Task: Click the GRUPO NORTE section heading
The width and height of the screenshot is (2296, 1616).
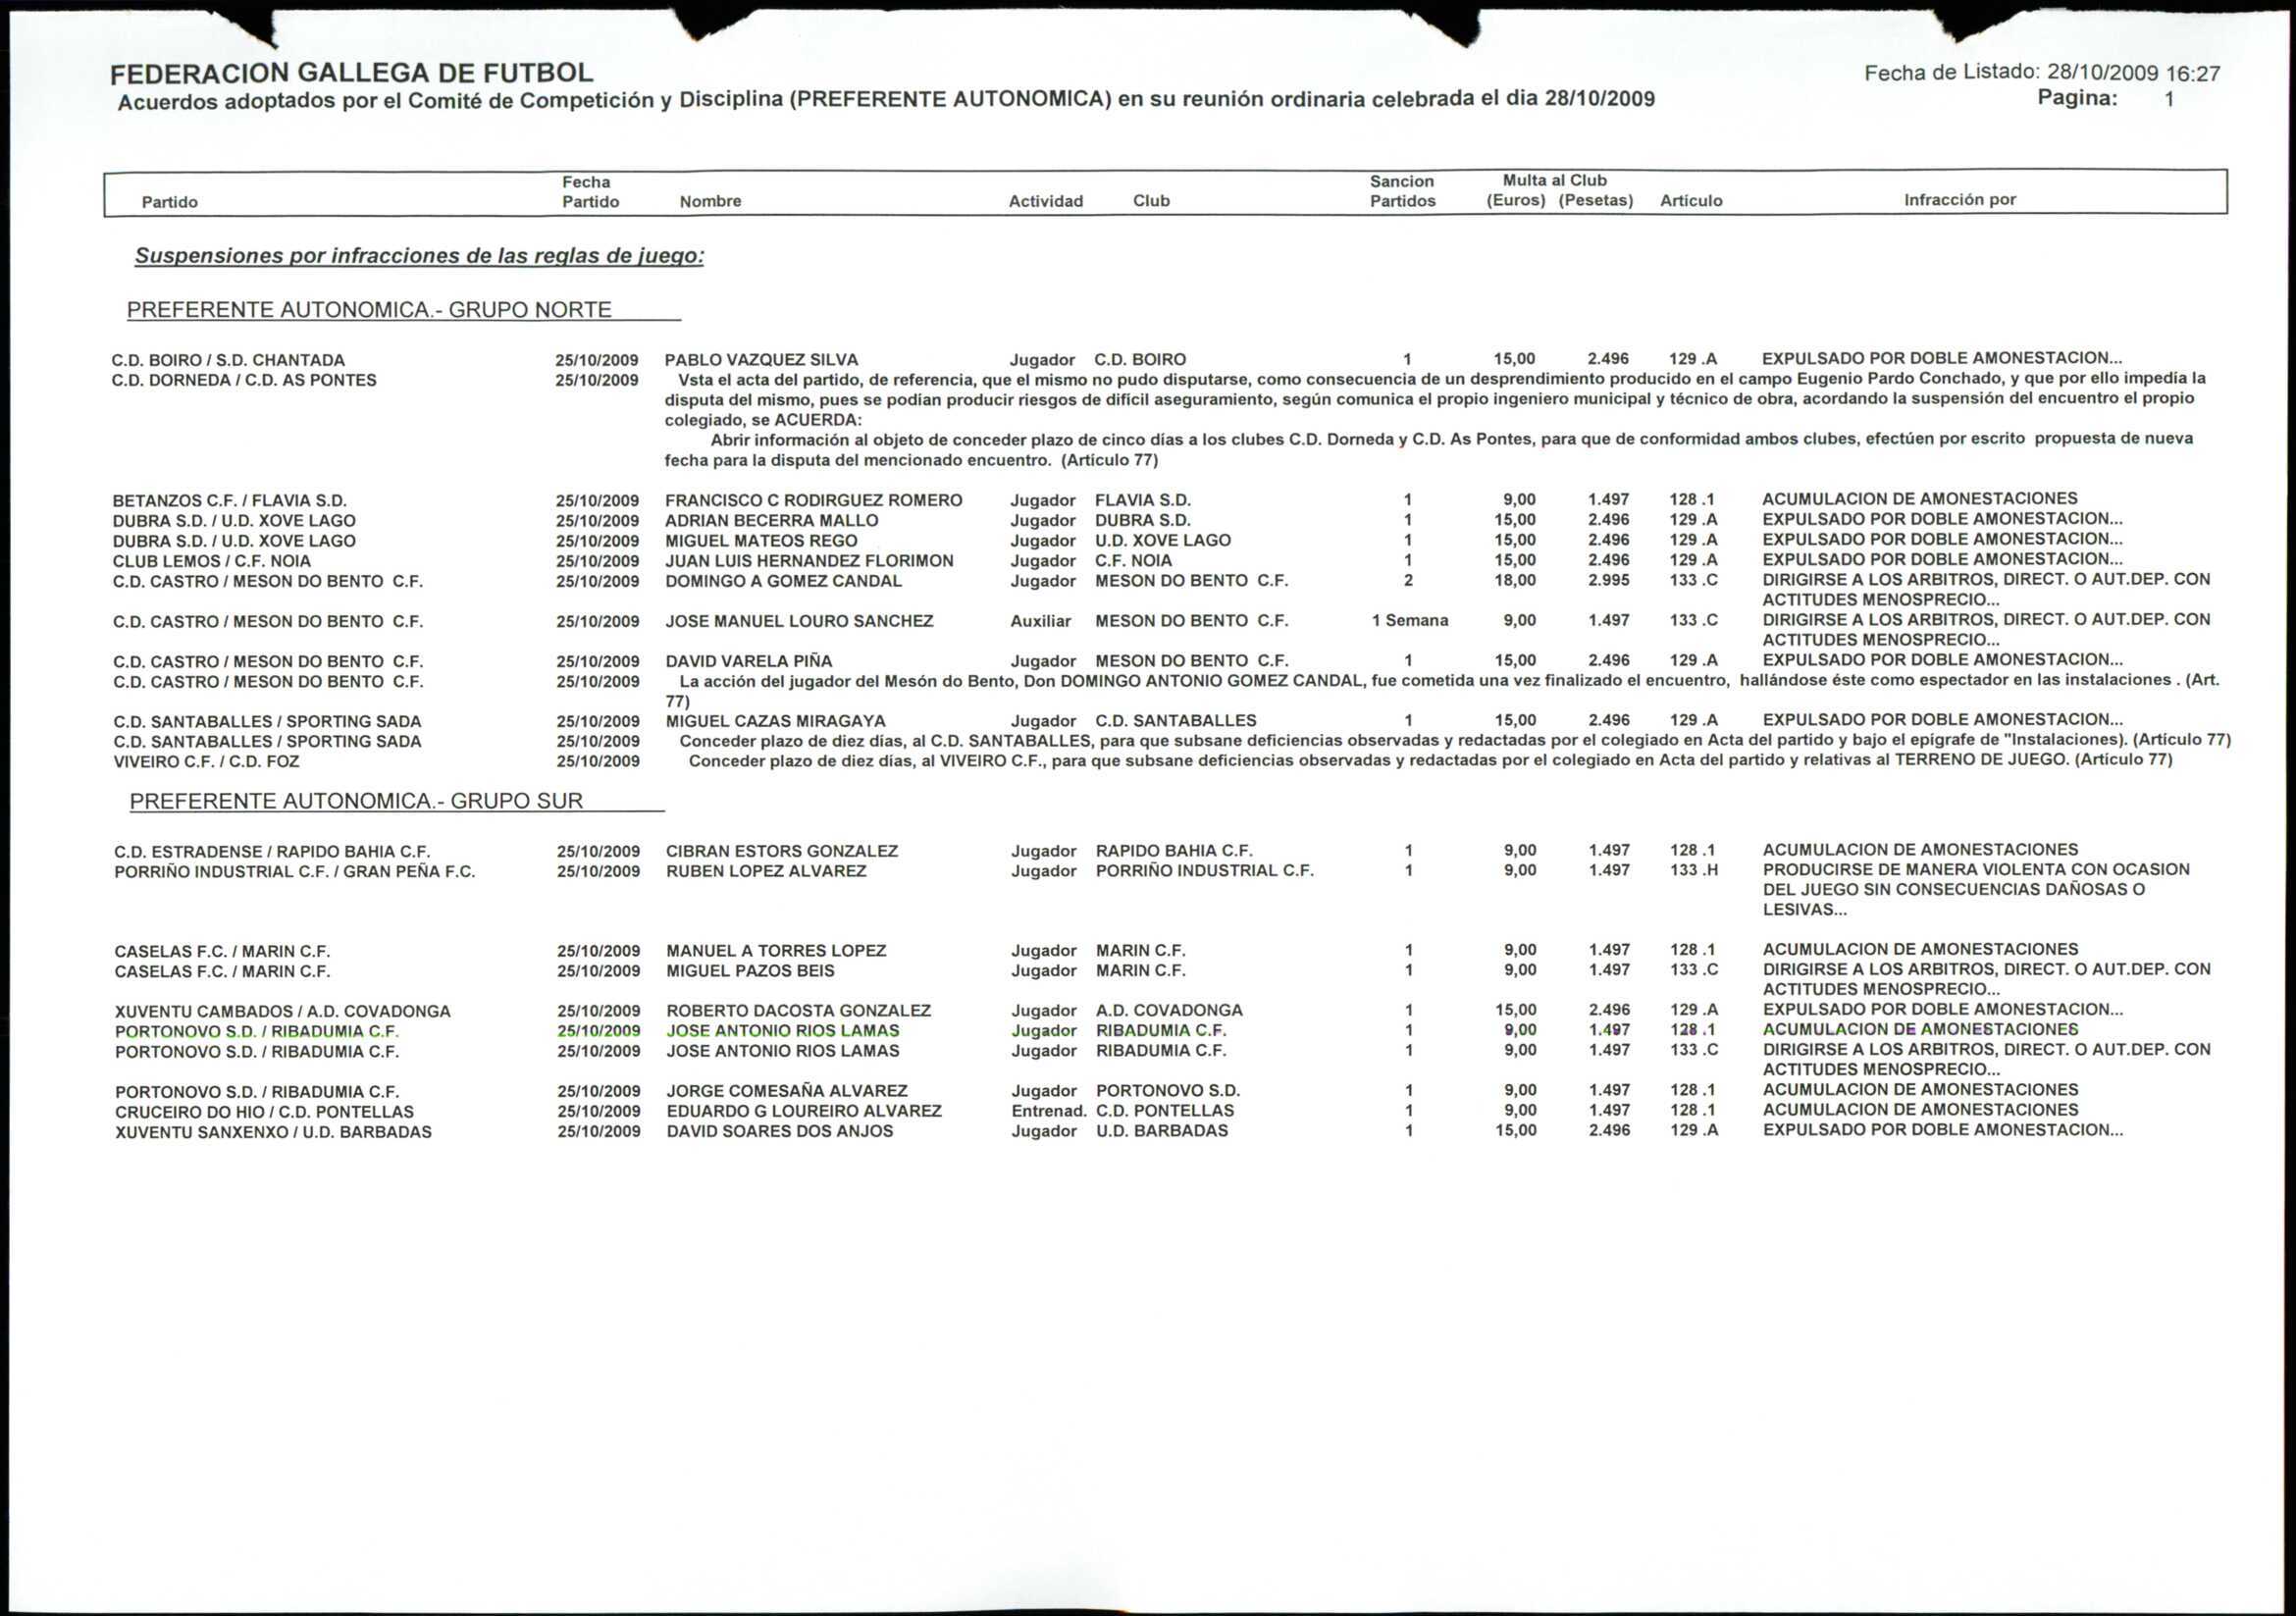Action: (x=369, y=310)
